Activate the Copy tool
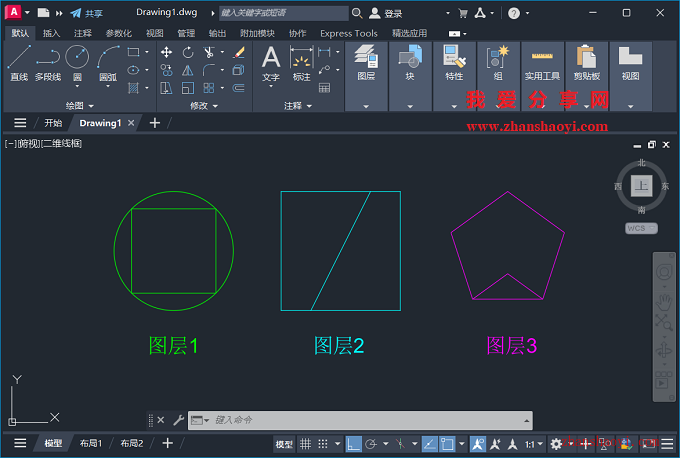680x458 pixels. click(x=166, y=70)
